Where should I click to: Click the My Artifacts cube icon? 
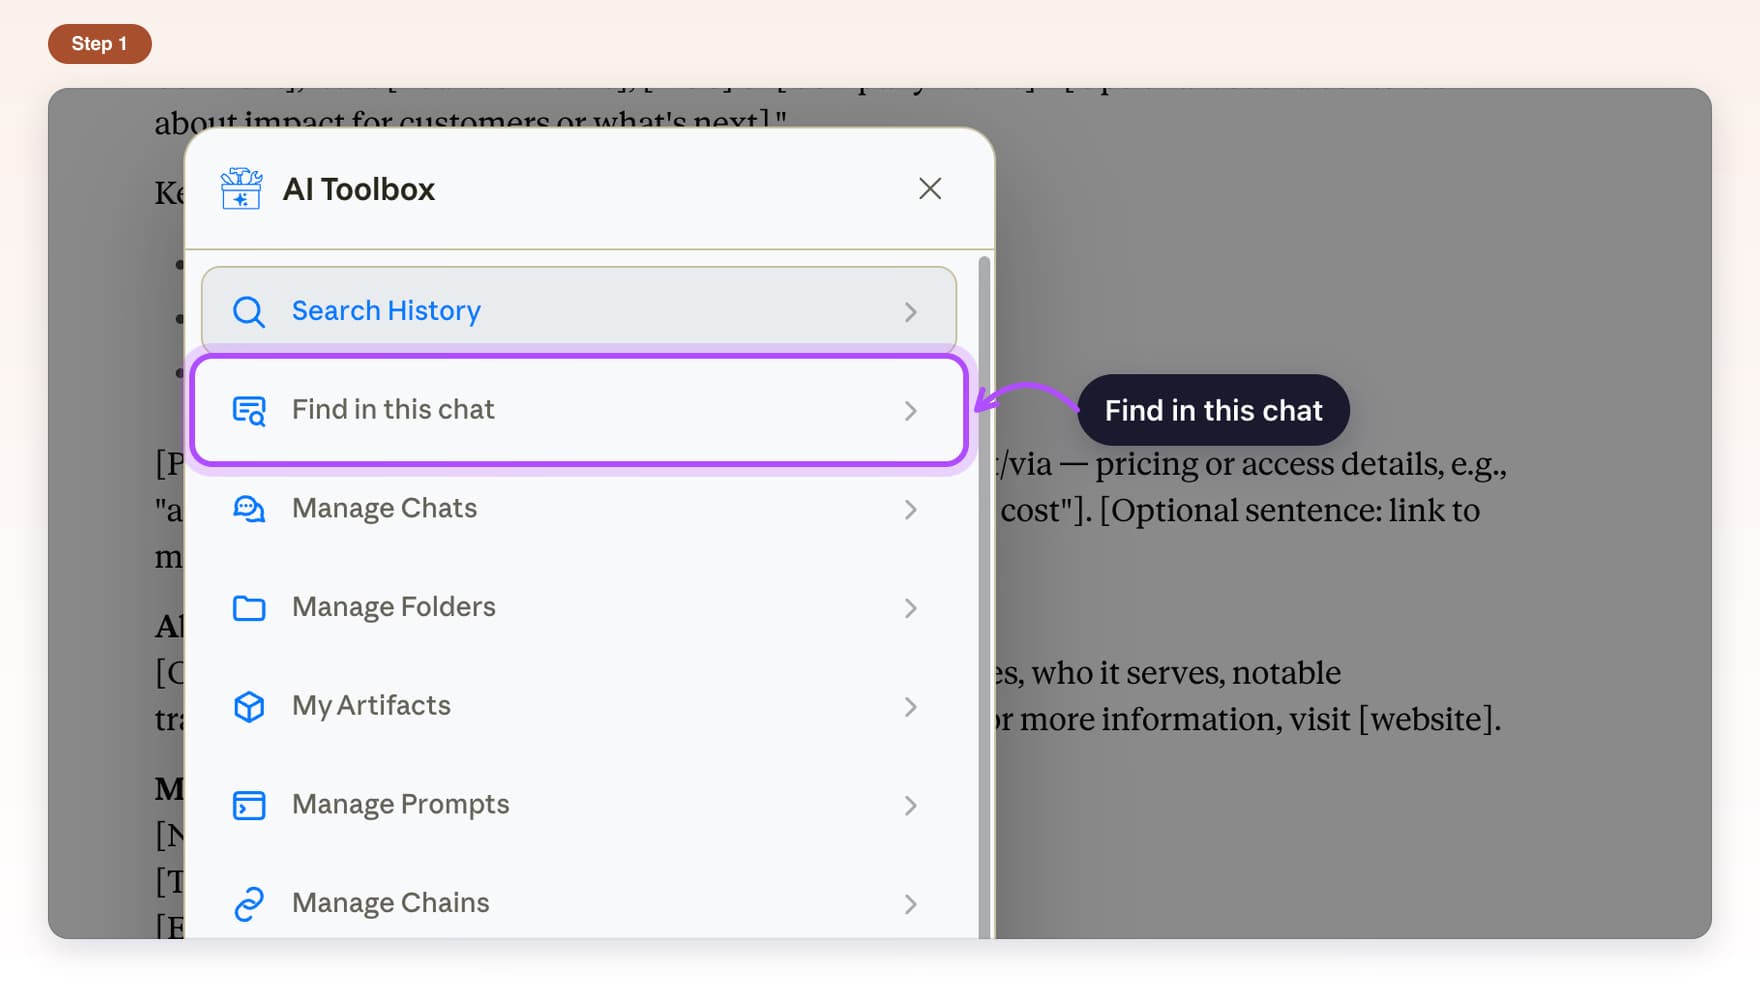click(x=249, y=706)
